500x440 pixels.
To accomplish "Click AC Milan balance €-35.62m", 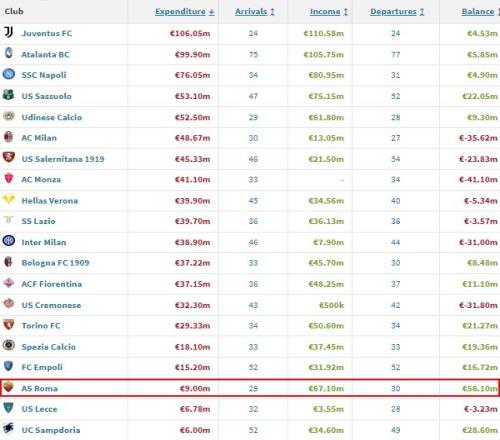I will tap(478, 138).
